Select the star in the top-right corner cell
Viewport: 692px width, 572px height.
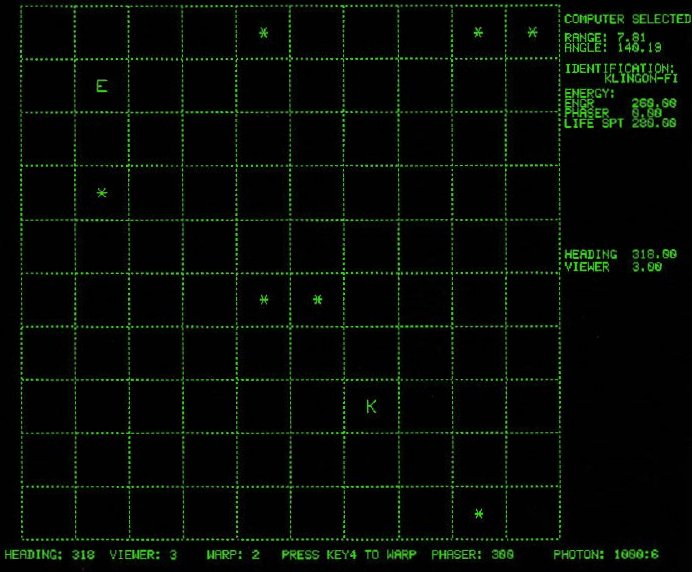pyautogui.click(x=533, y=32)
